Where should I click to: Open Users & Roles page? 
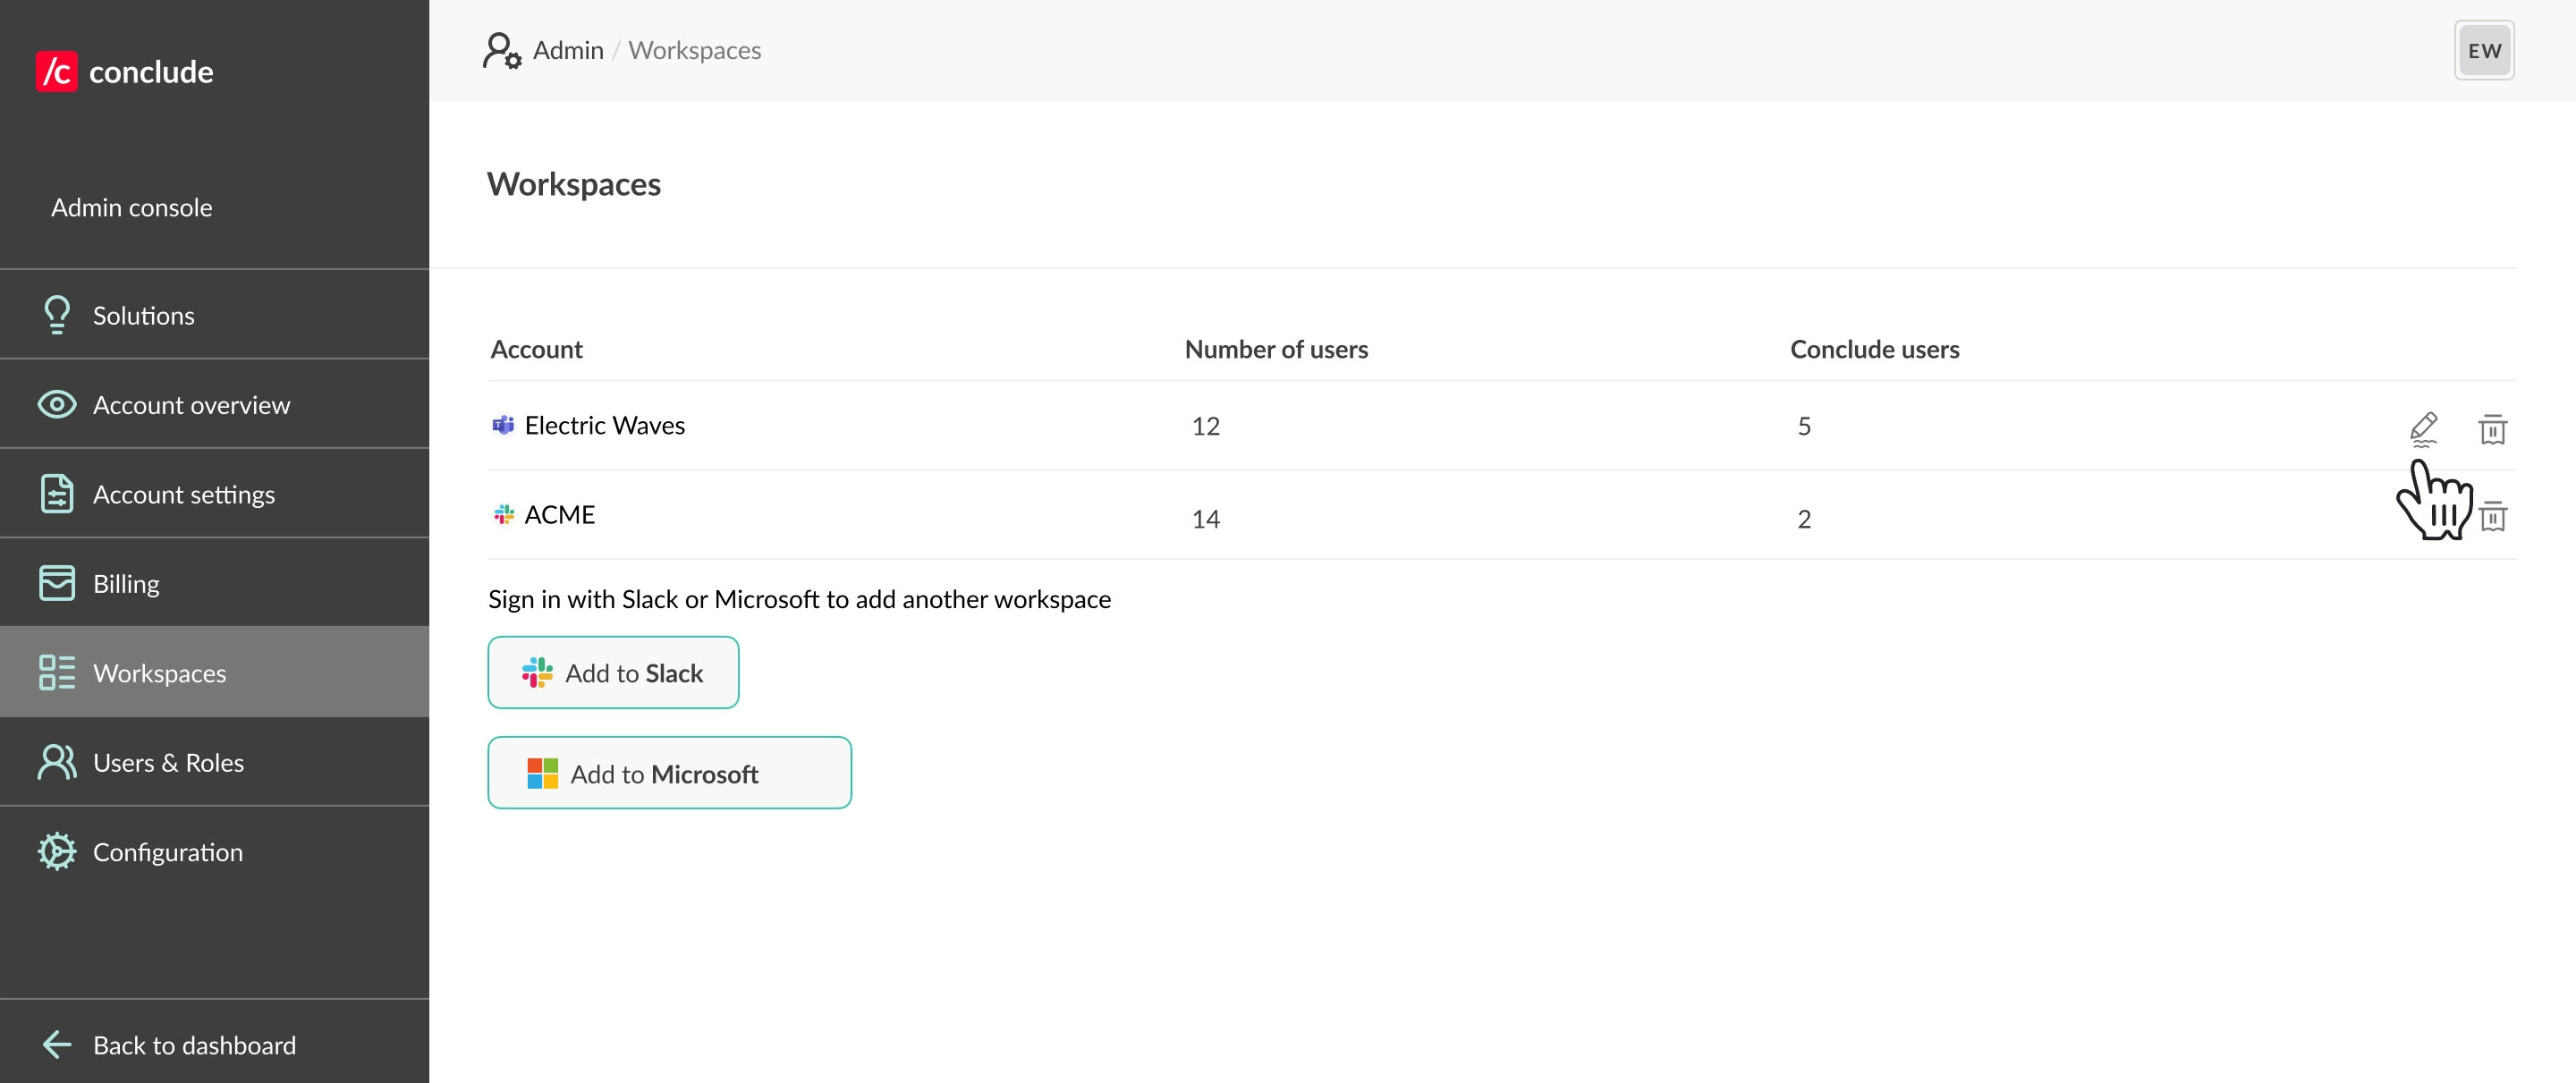[168, 763]
